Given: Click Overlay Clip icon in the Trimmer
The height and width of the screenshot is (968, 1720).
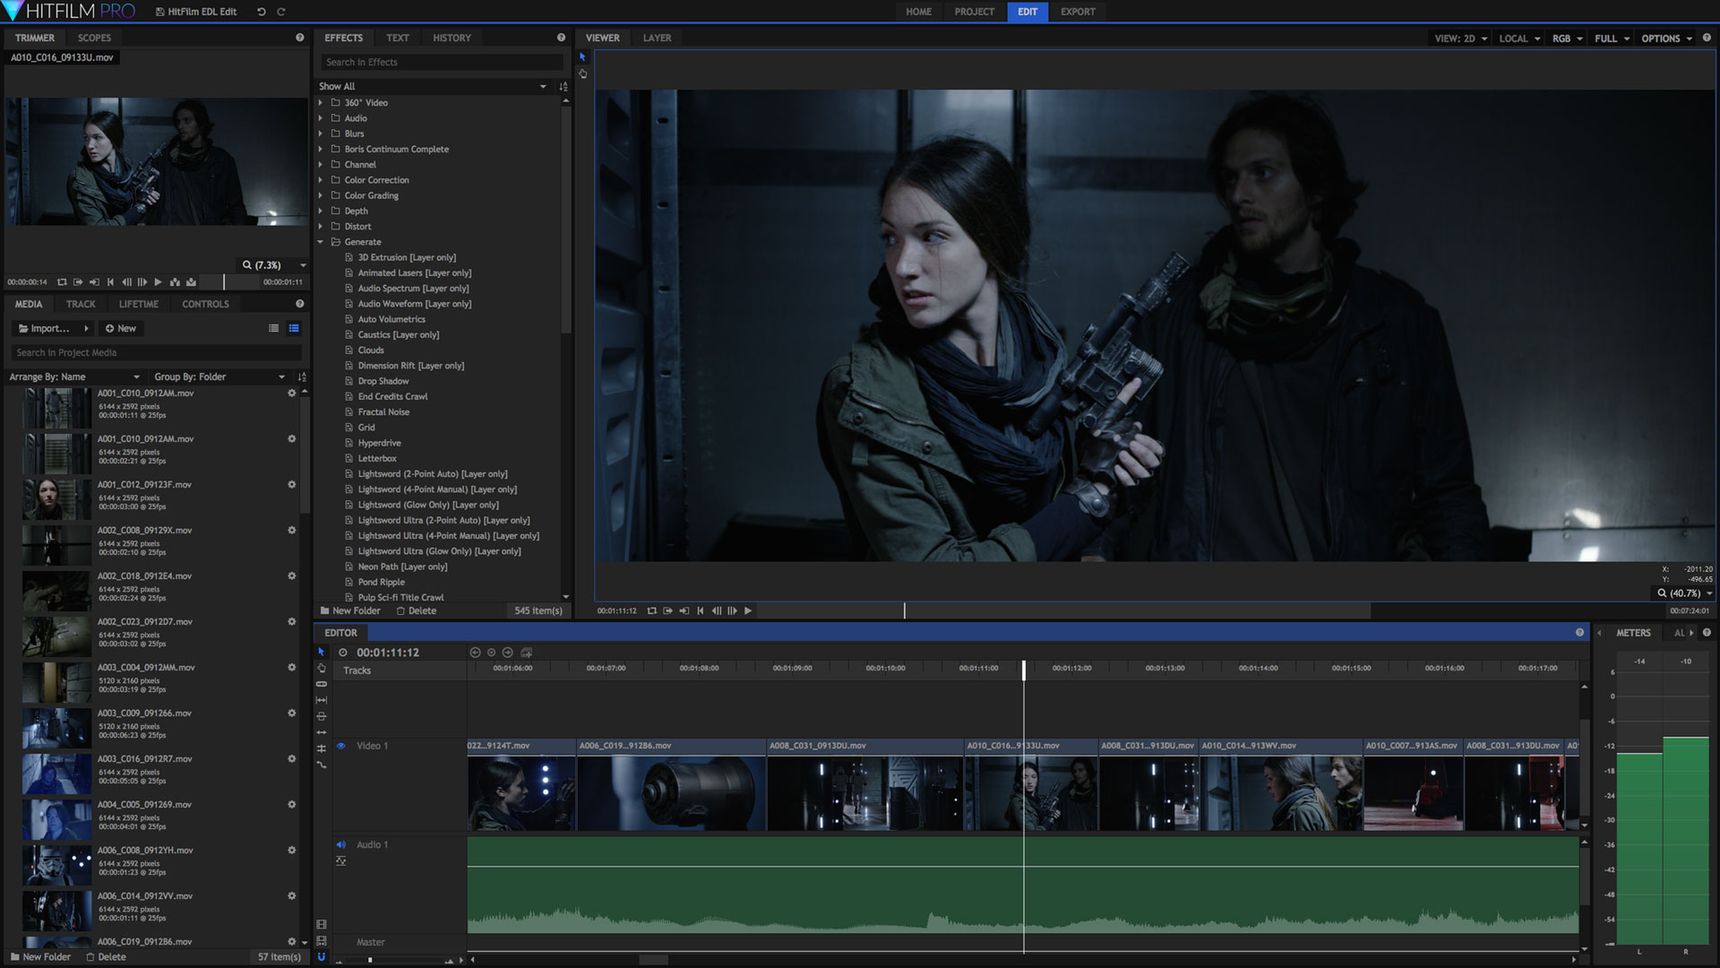Looking at the screenshot, I should (191, 282).
